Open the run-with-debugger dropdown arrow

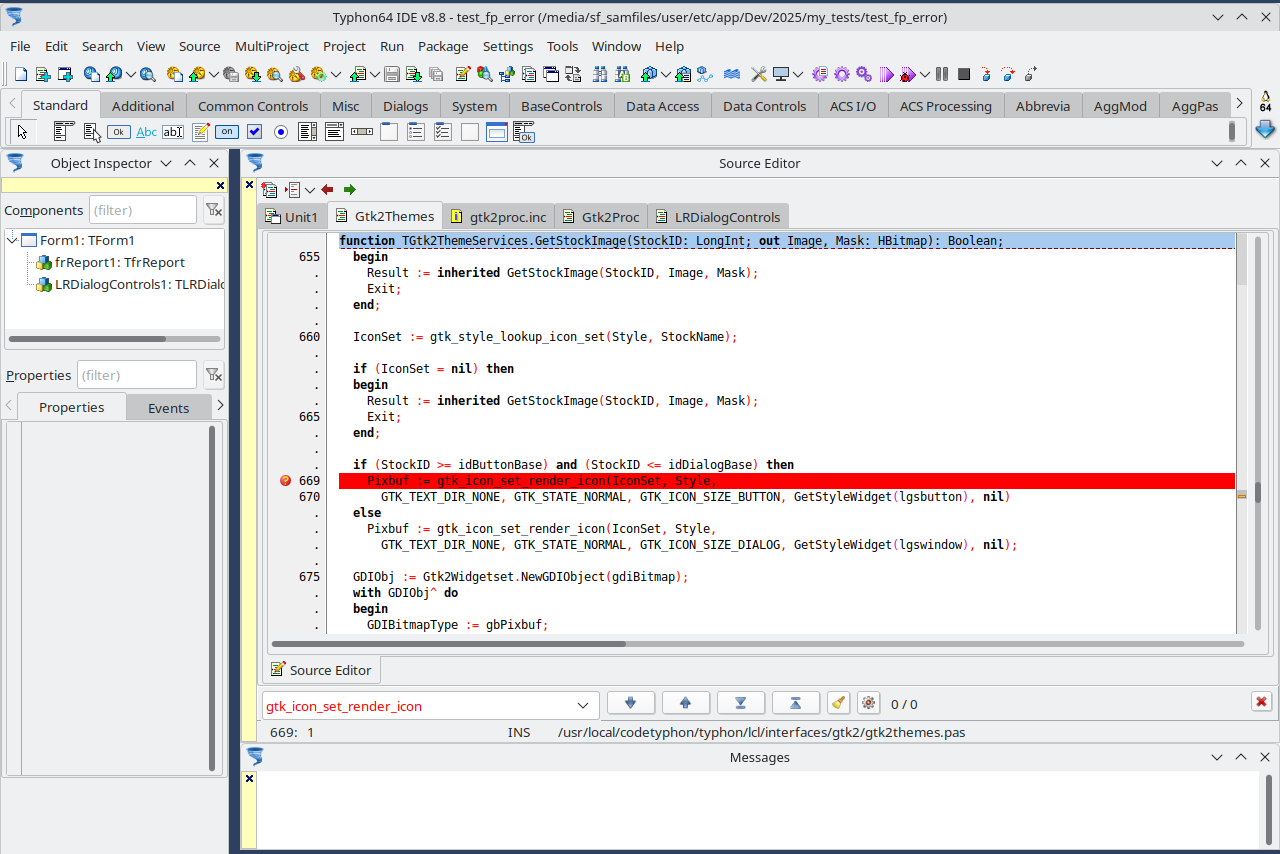925,74
